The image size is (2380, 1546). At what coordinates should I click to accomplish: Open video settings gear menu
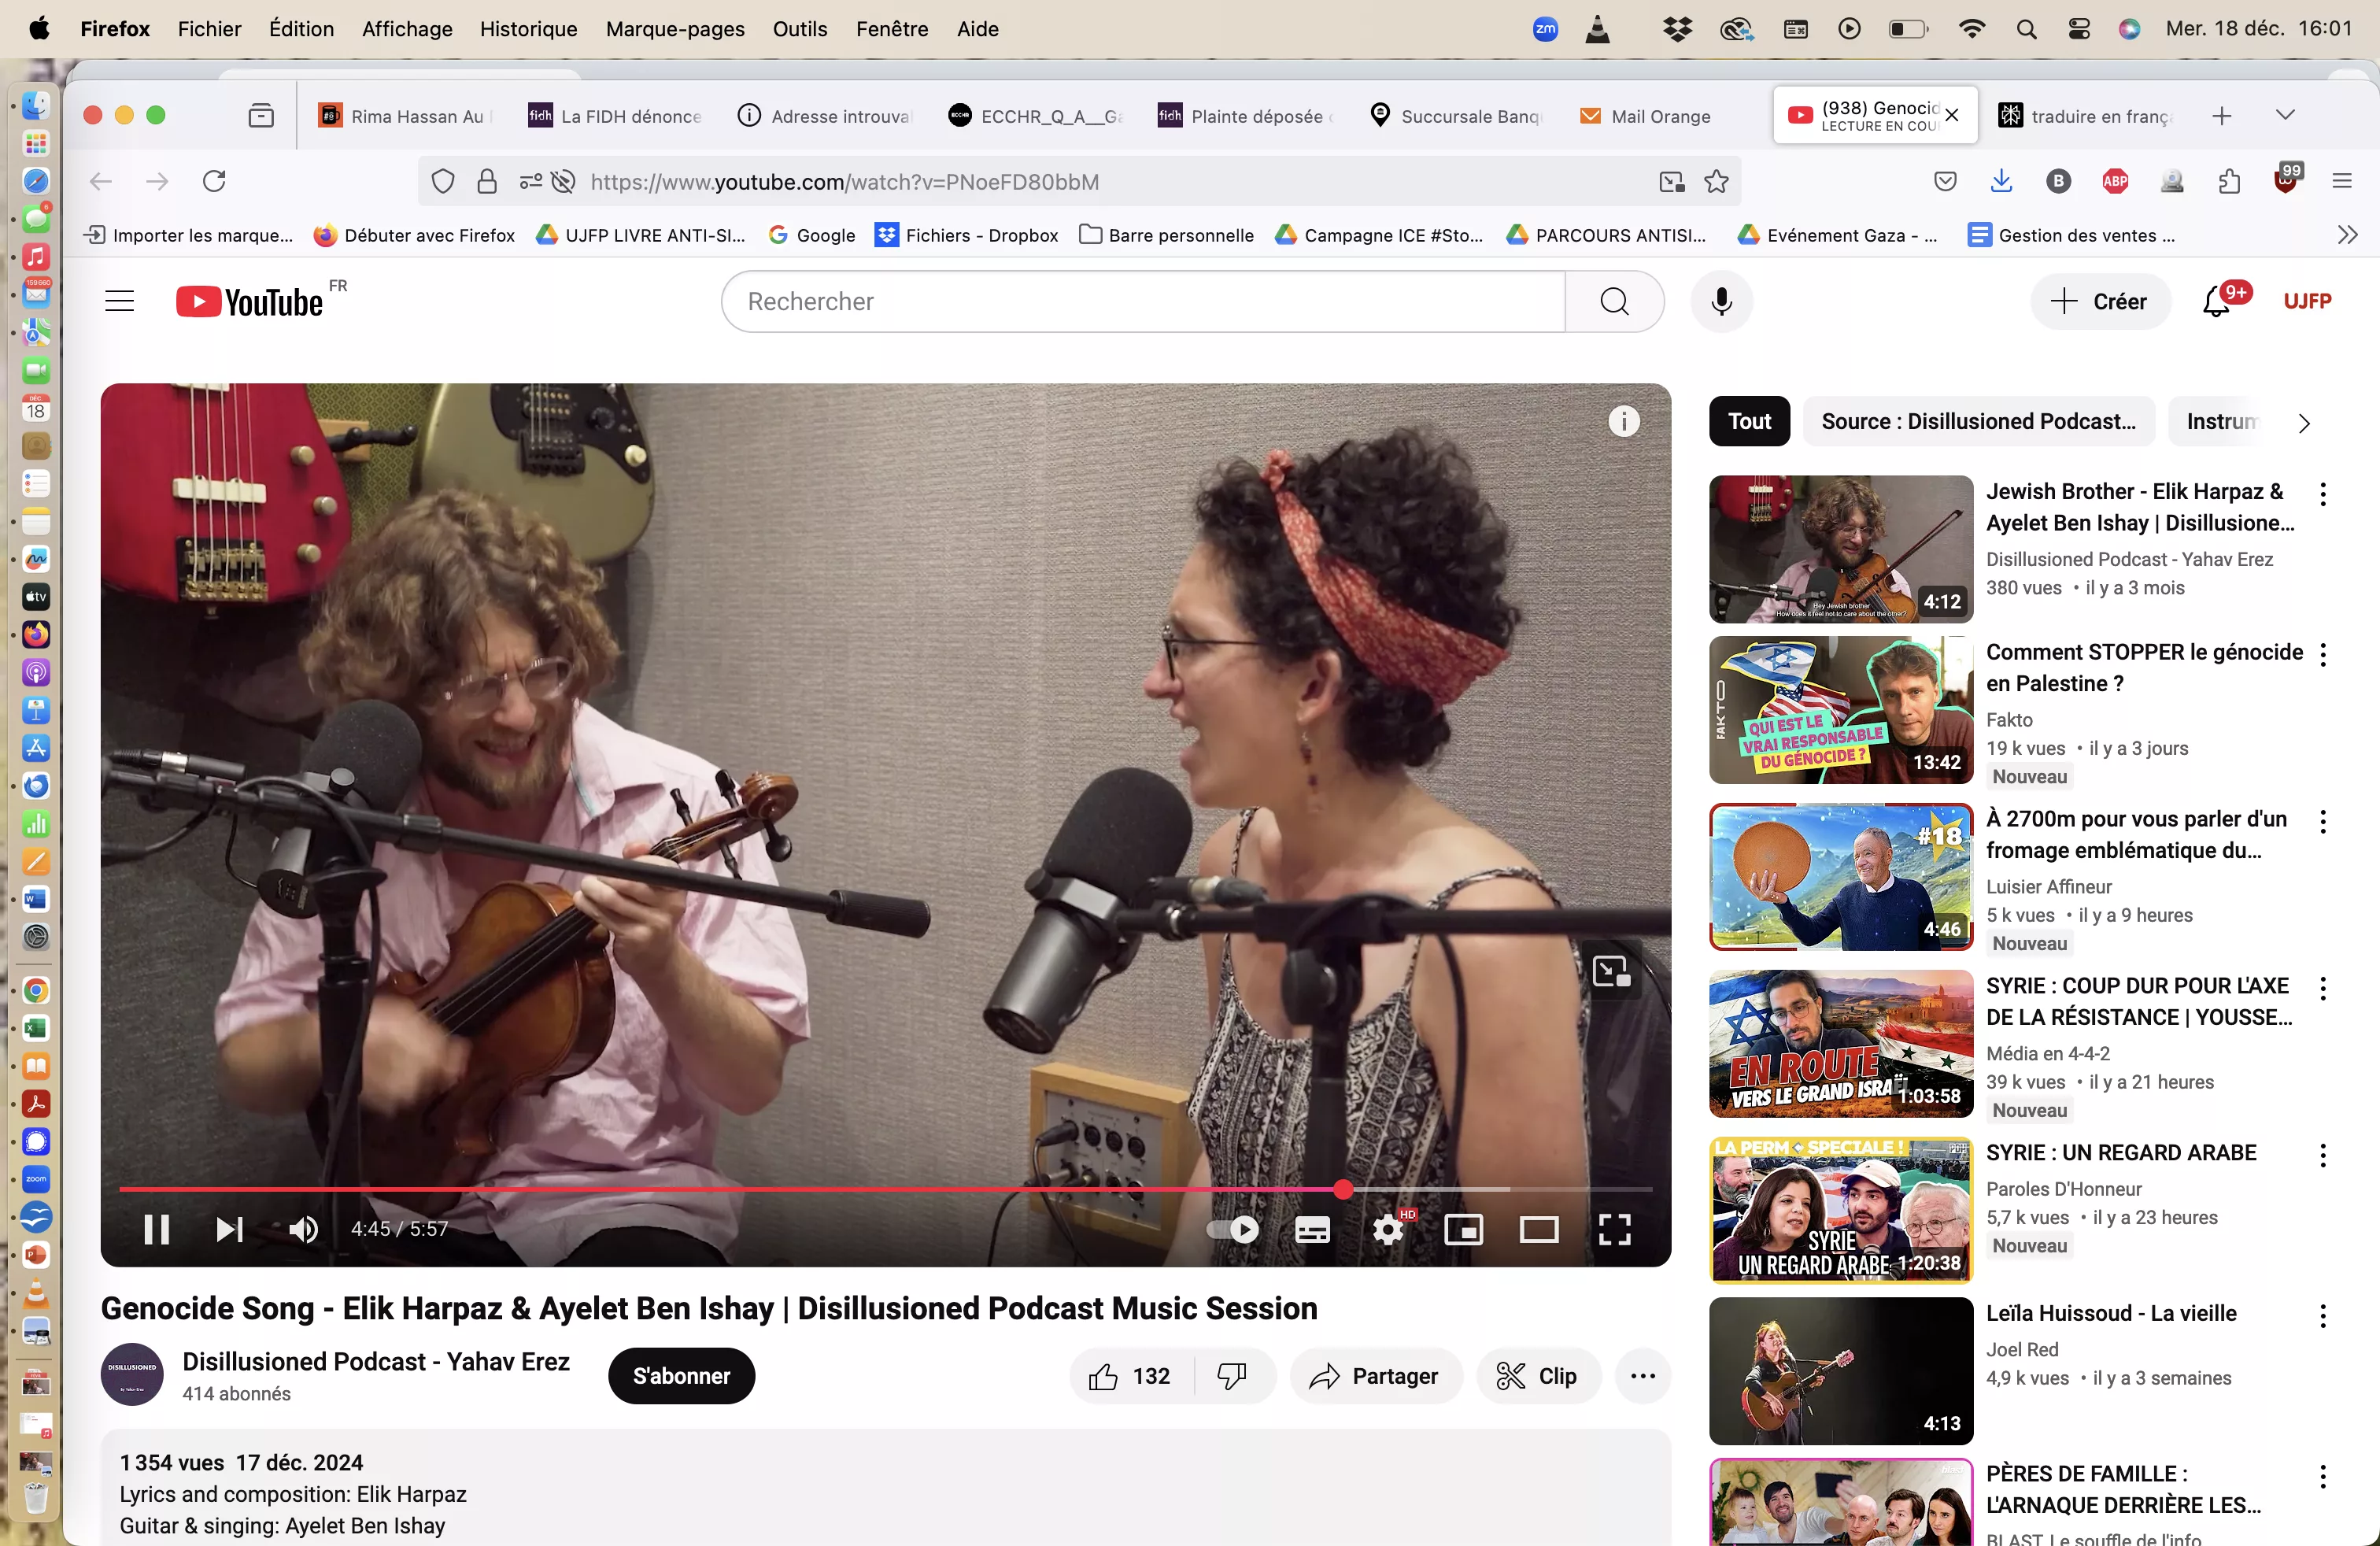coord(1387,1229)
